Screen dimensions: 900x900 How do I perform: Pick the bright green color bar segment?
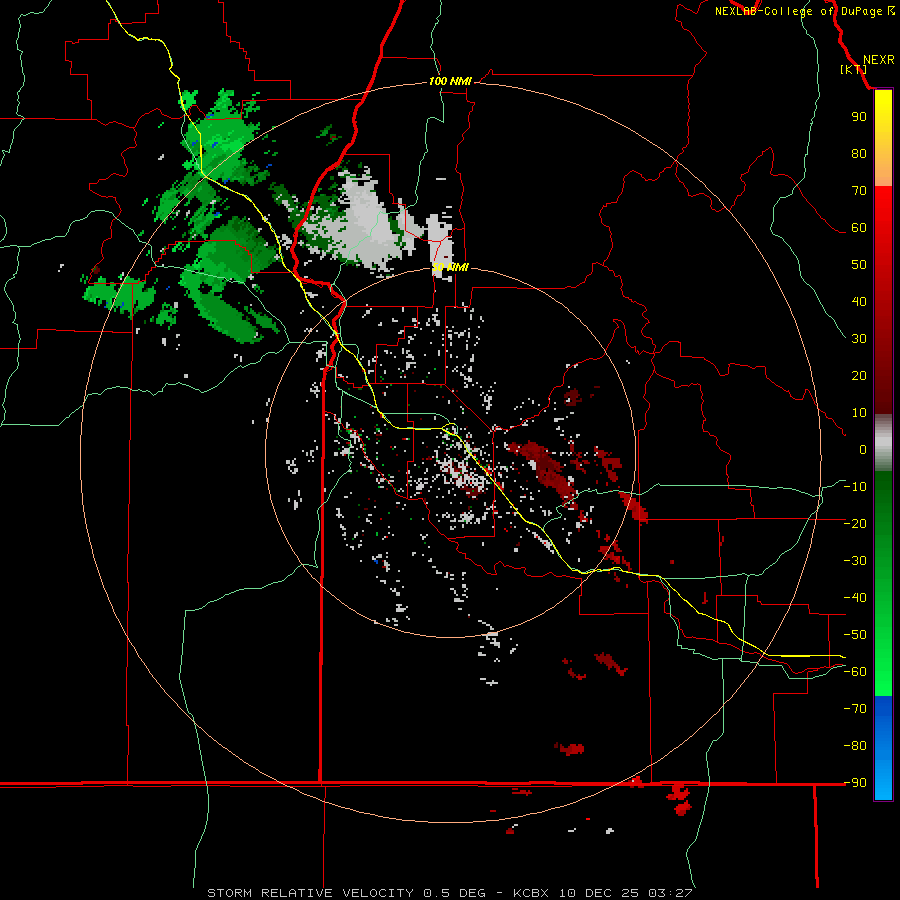click(883, 660)
